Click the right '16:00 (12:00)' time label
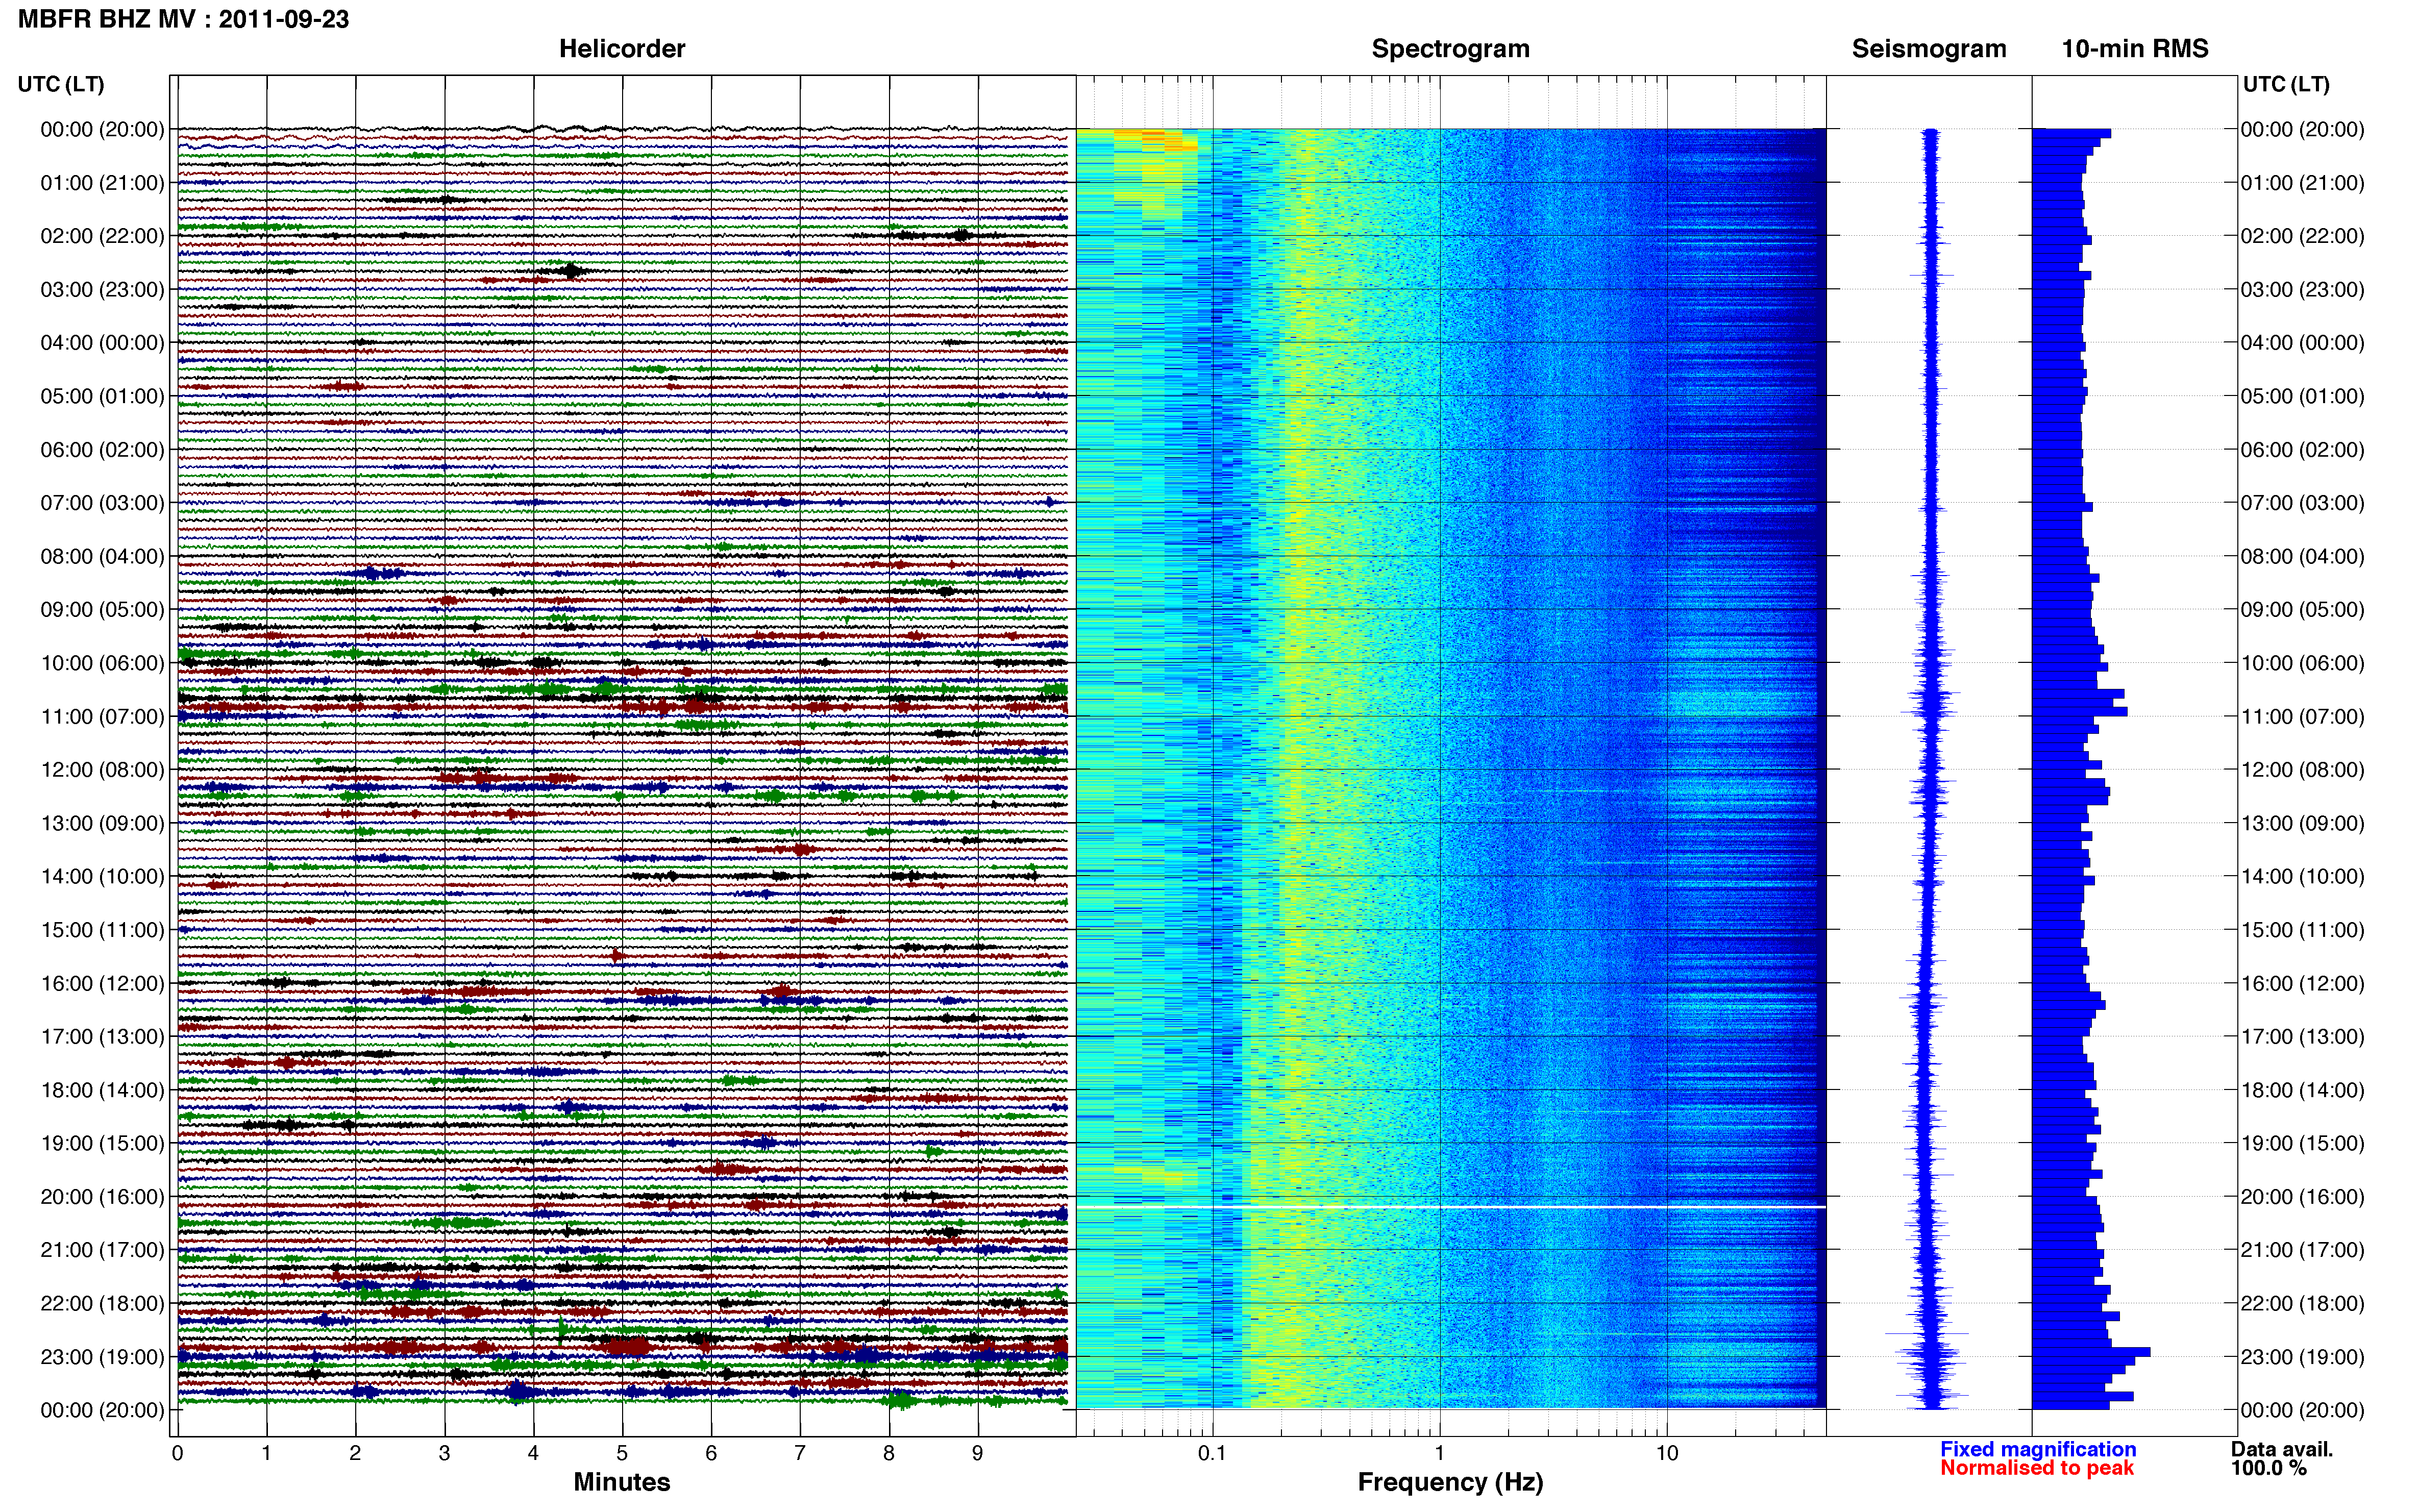This screenshot has height=1512, width=2419. (x=2302, y=983)
